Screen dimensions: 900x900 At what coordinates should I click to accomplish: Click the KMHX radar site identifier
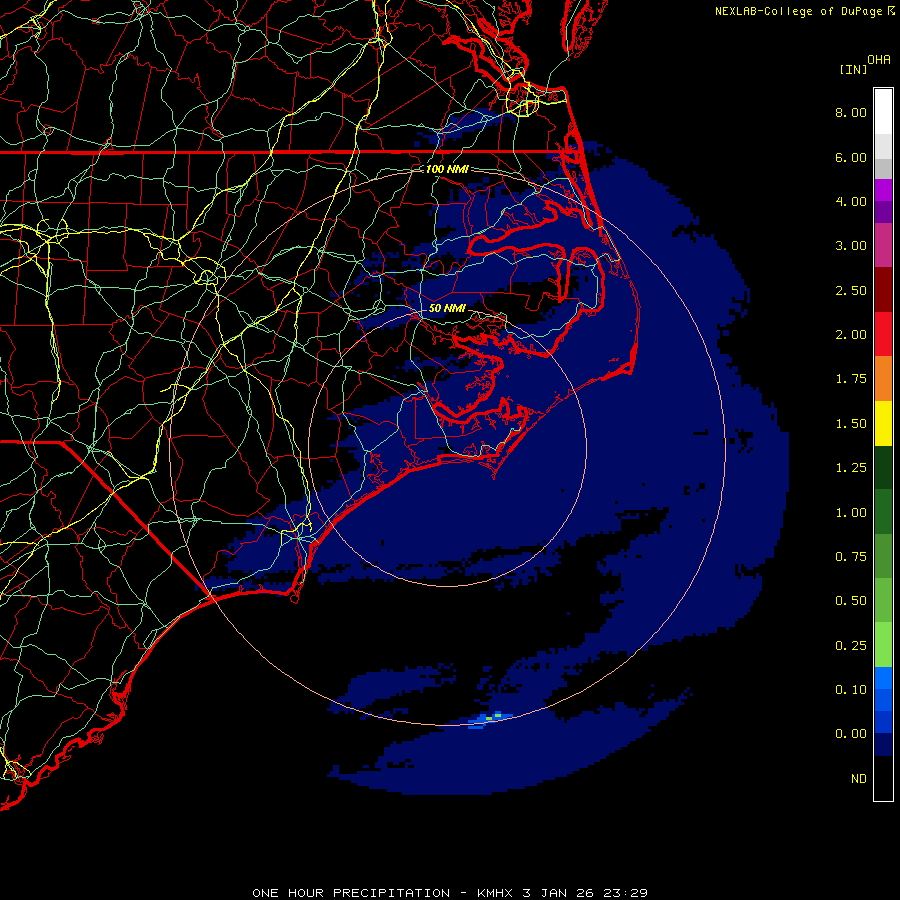[x=495, y=893]
